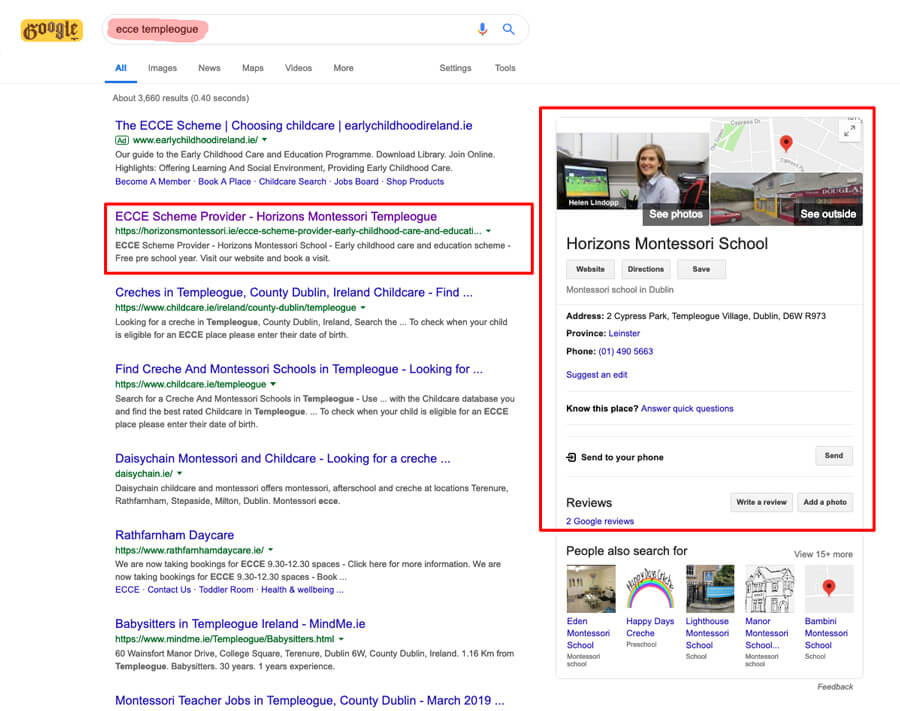The height and width of the screenshot is (711, 900).
Task: Click the 'Health & wellbeing' sitelink
Action: pos(302,589)
